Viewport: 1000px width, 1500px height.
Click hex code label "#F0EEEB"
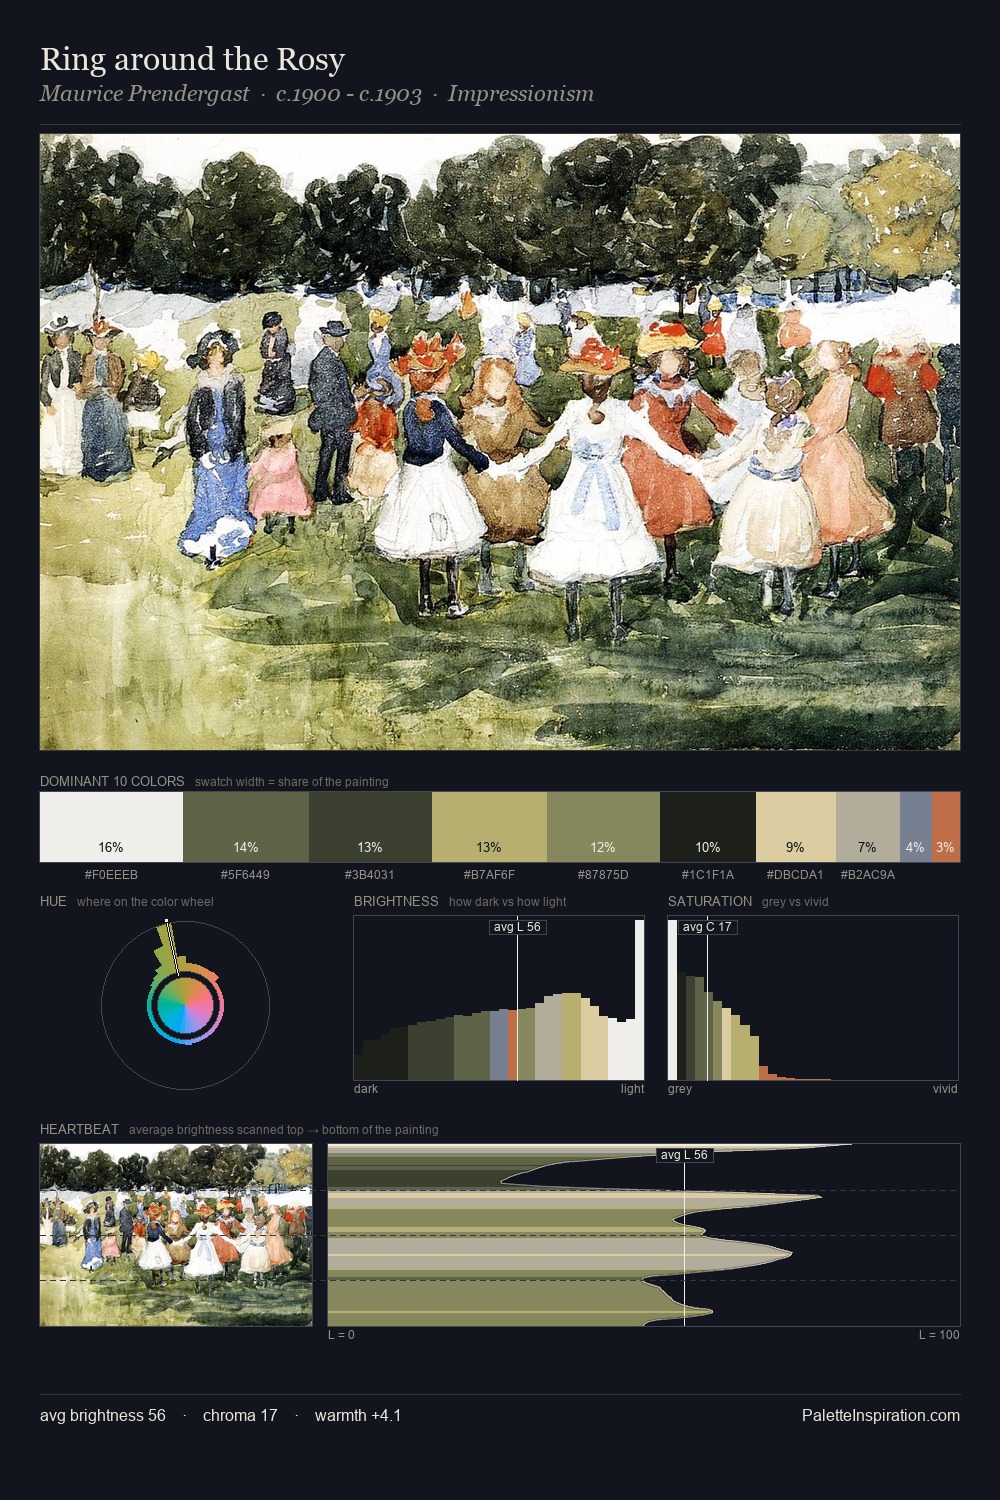pyautogui.click(x=111, y=874)
